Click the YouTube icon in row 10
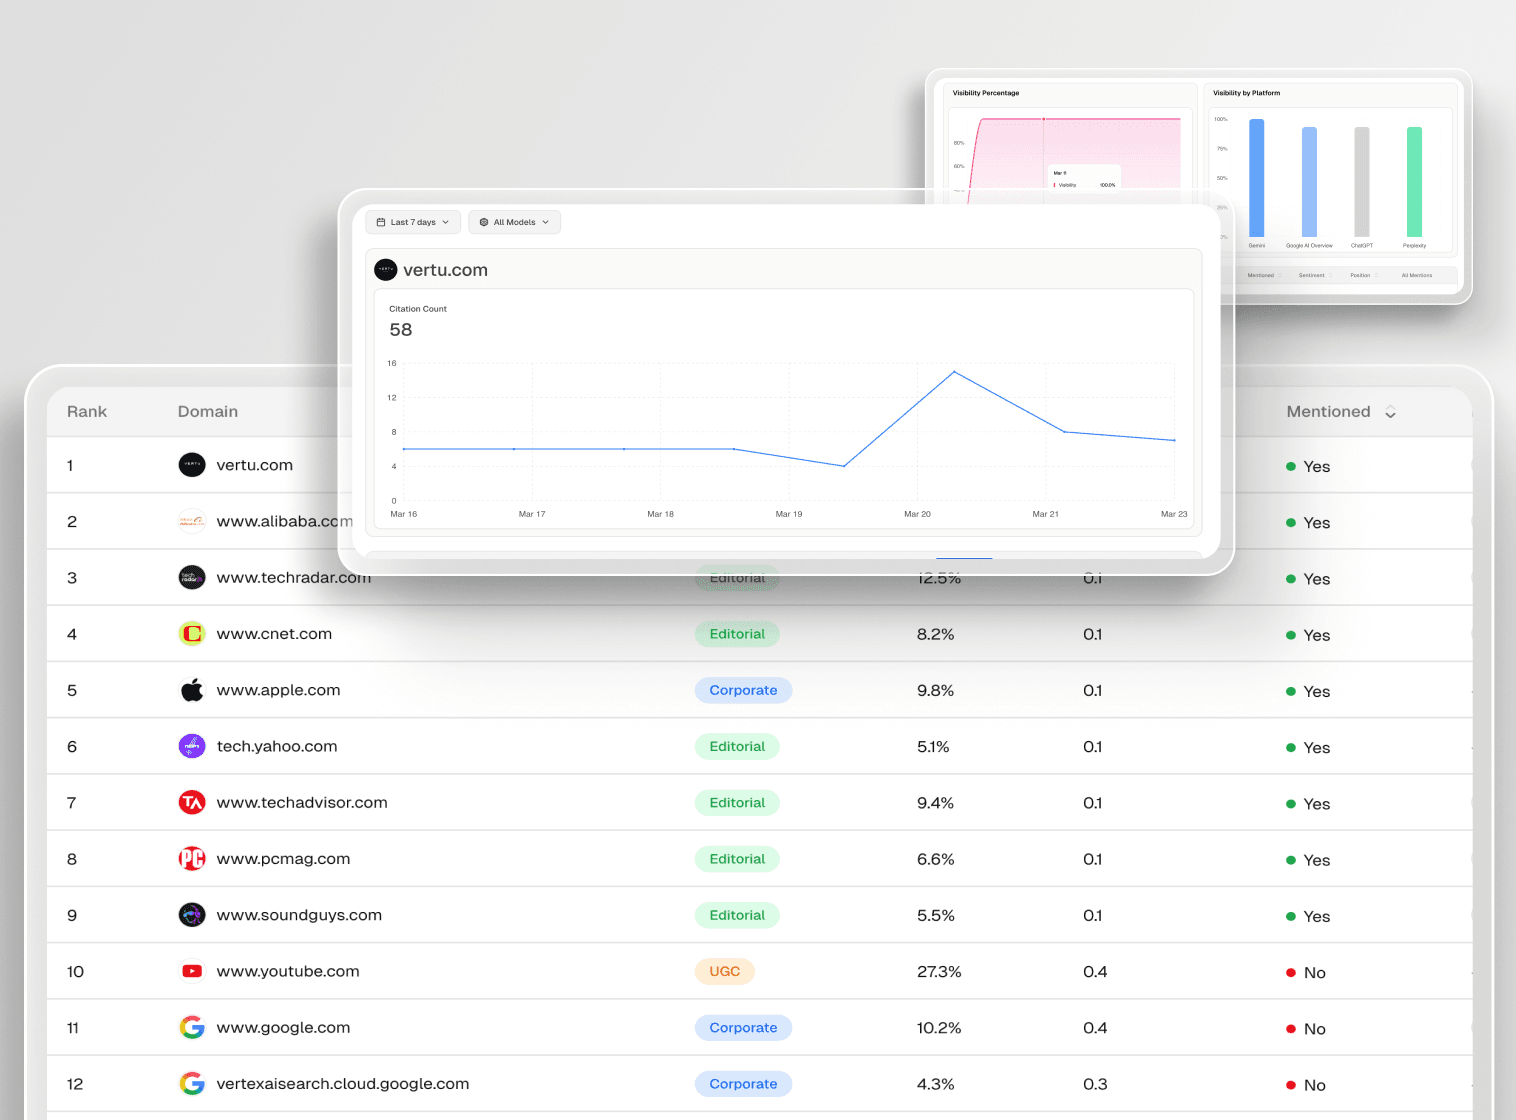The height and width of the screenshot is (1120, 1516). click(x=191, y=970)
